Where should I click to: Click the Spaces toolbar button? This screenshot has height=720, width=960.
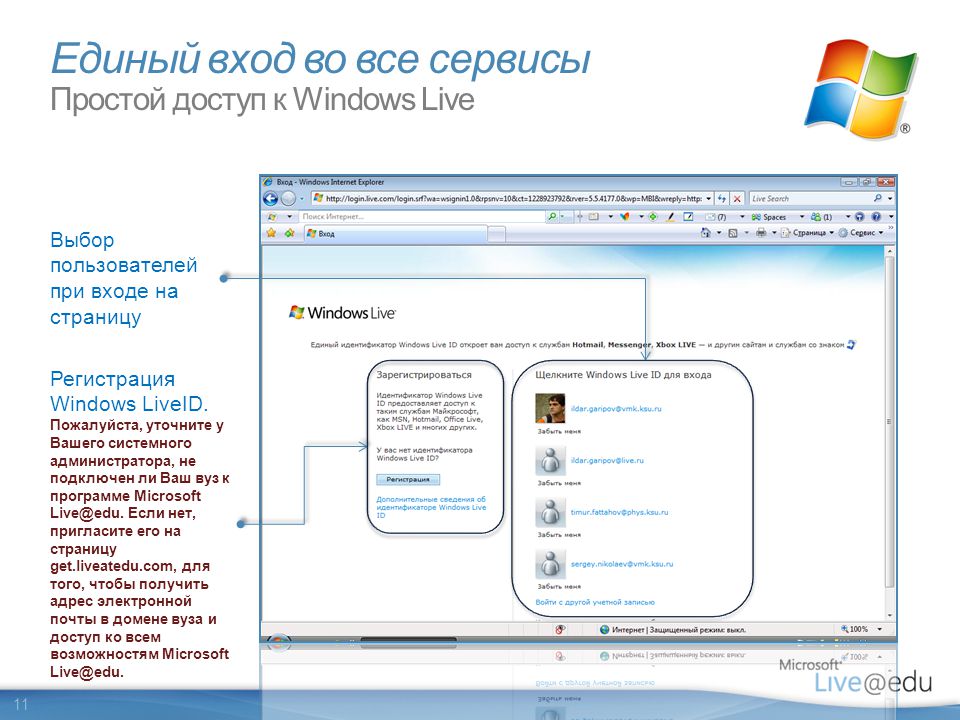coord(769,217)
